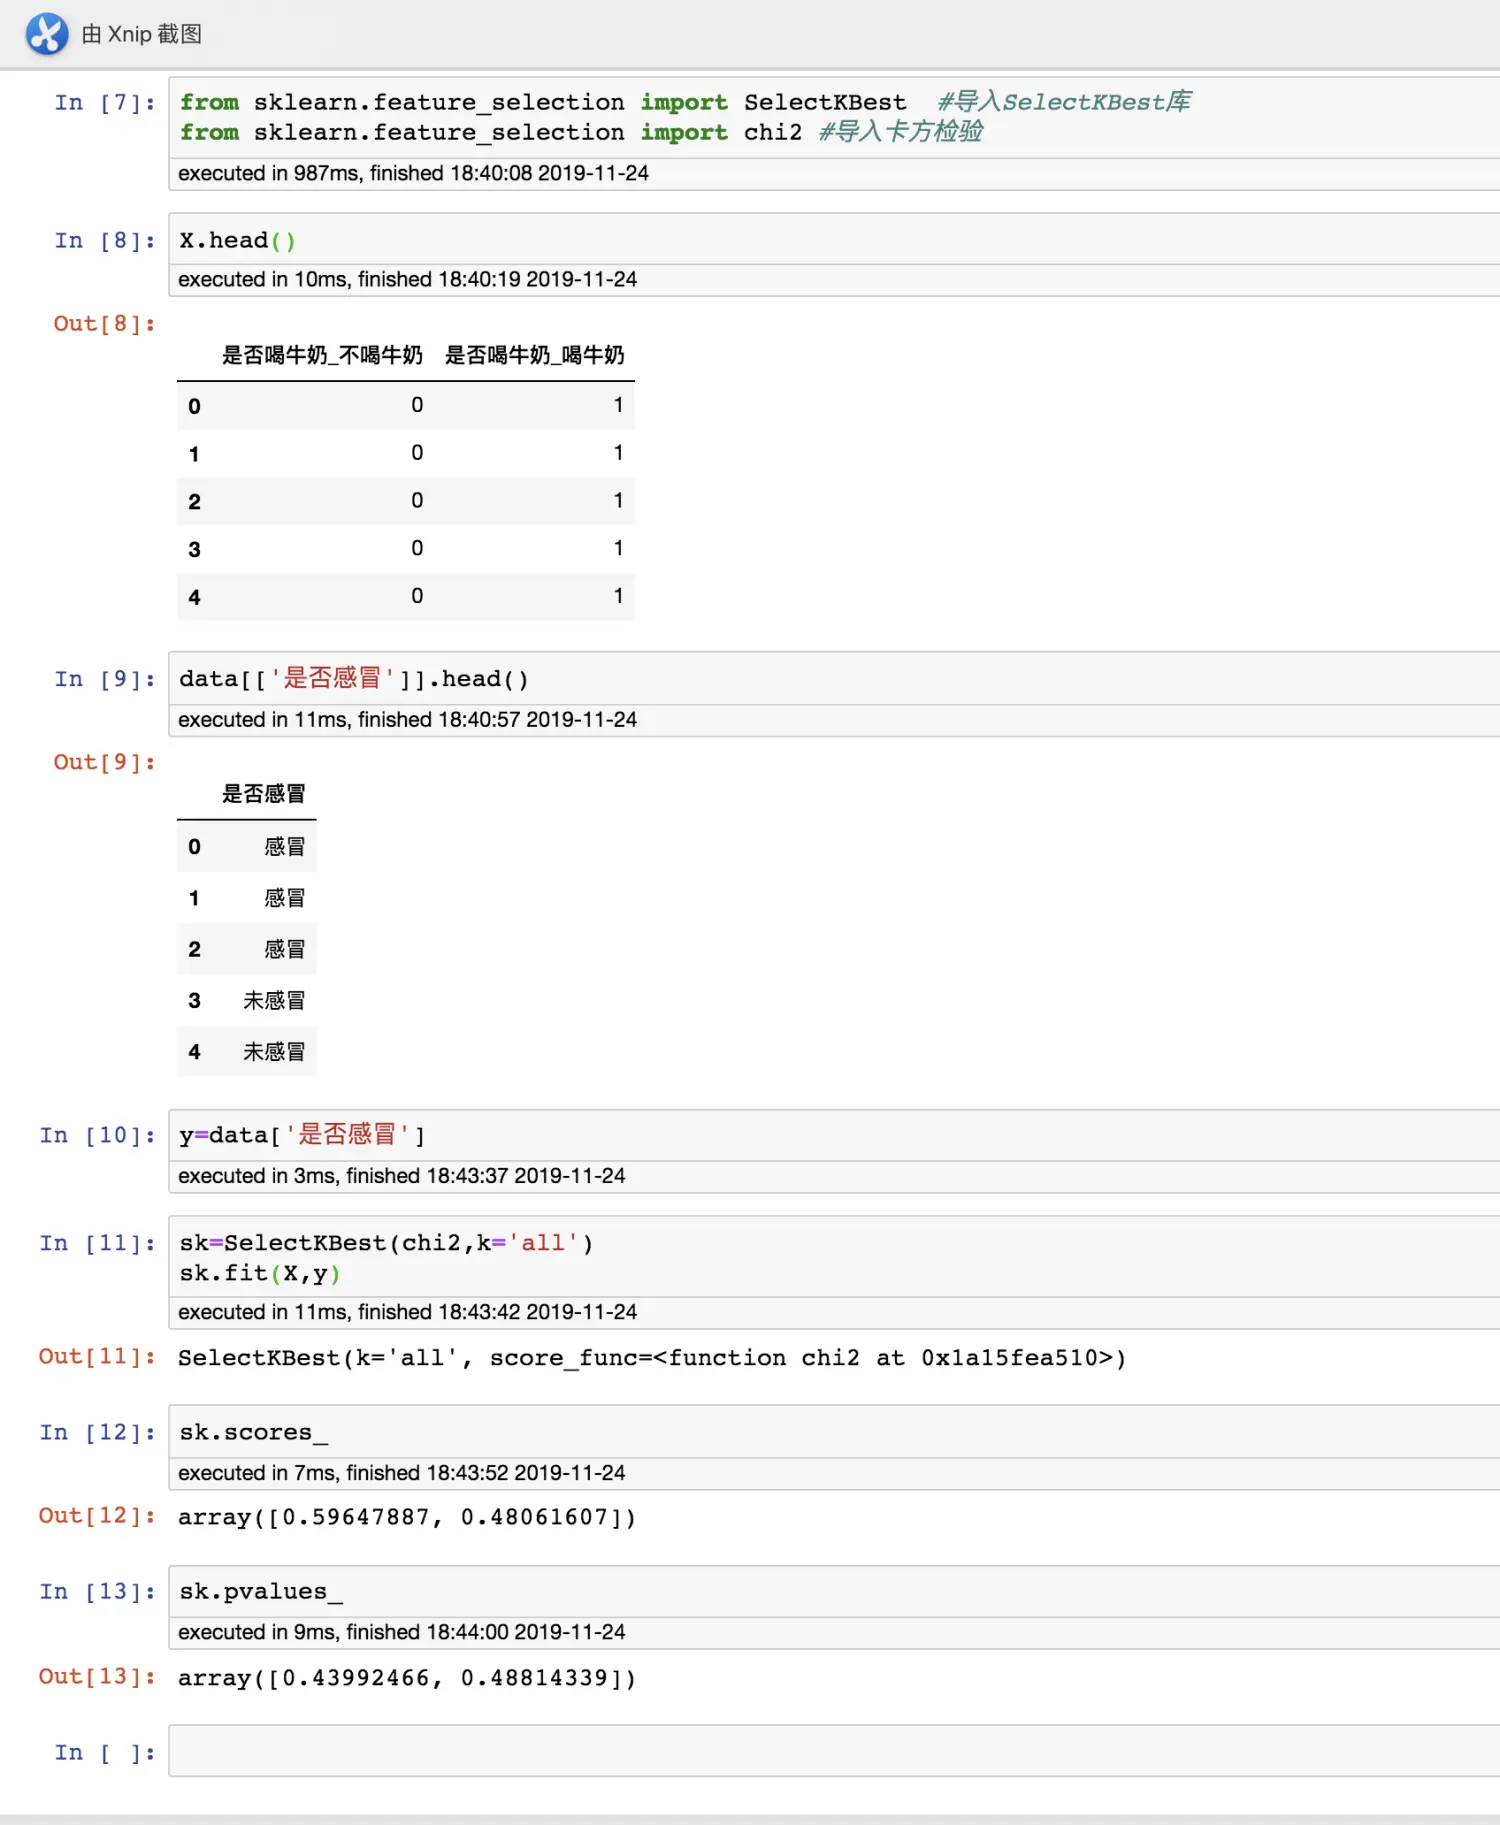Click the Out[9] output prompt
The image size is (1500, 1825).
104,763
